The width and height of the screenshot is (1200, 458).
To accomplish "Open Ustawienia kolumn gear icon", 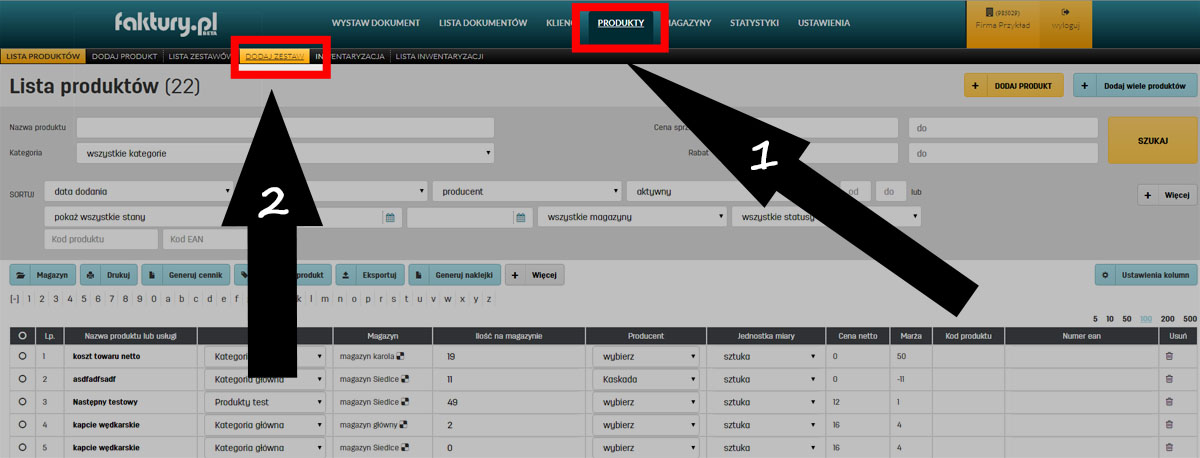I will (x=1105, y=274).
